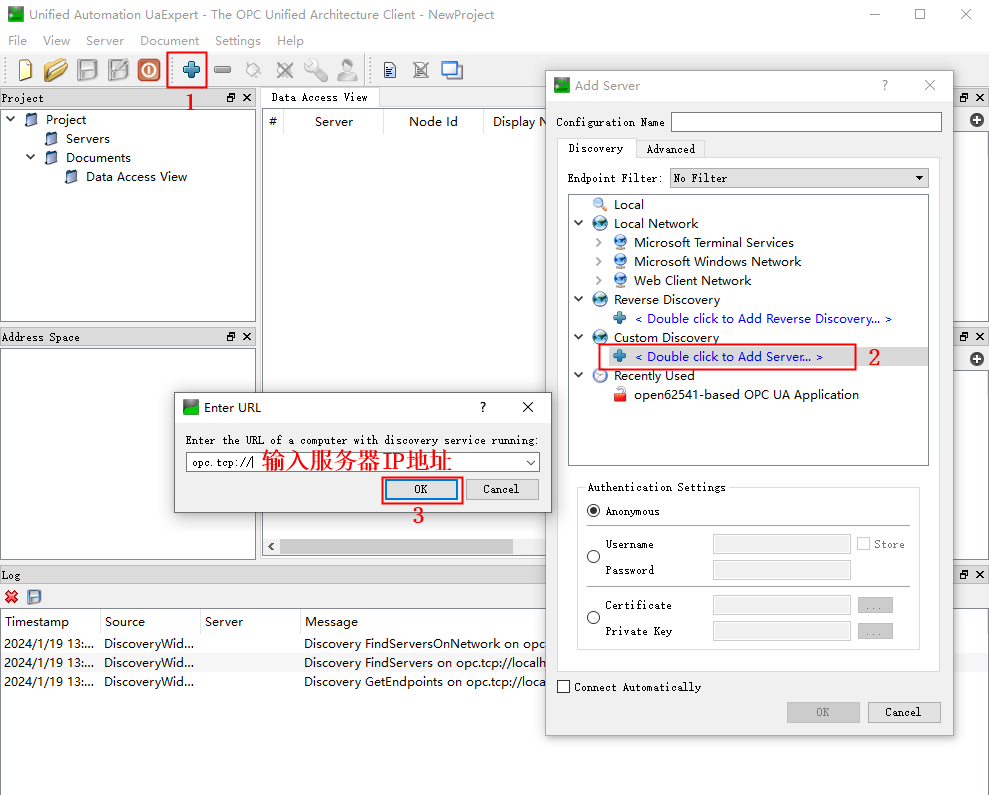Collapse the Local Network tree node
The width and height of the screenshot is (989, 795).
579,224
